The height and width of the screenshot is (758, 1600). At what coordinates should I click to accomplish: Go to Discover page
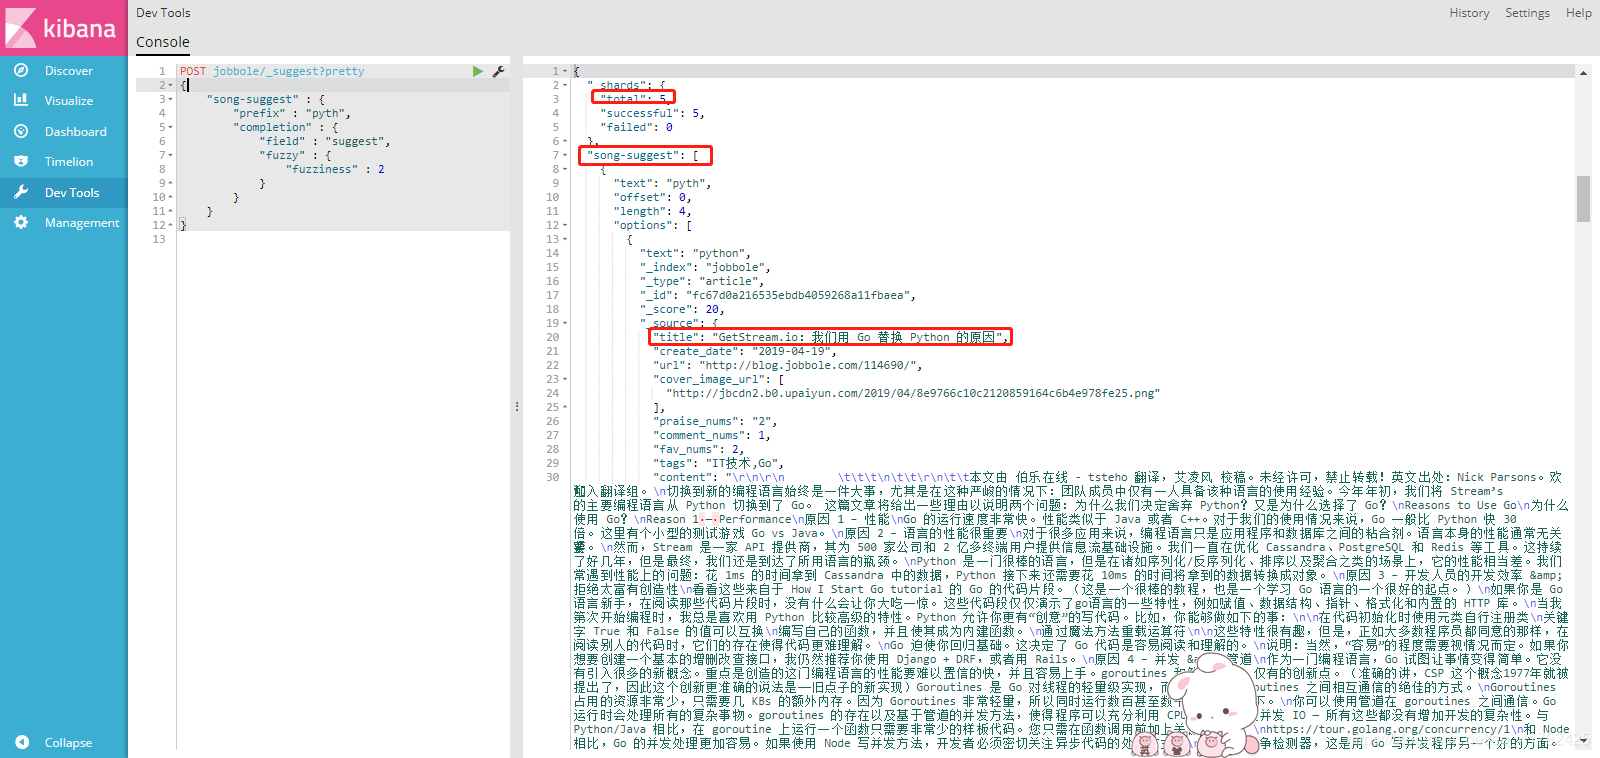coord(69,71)
